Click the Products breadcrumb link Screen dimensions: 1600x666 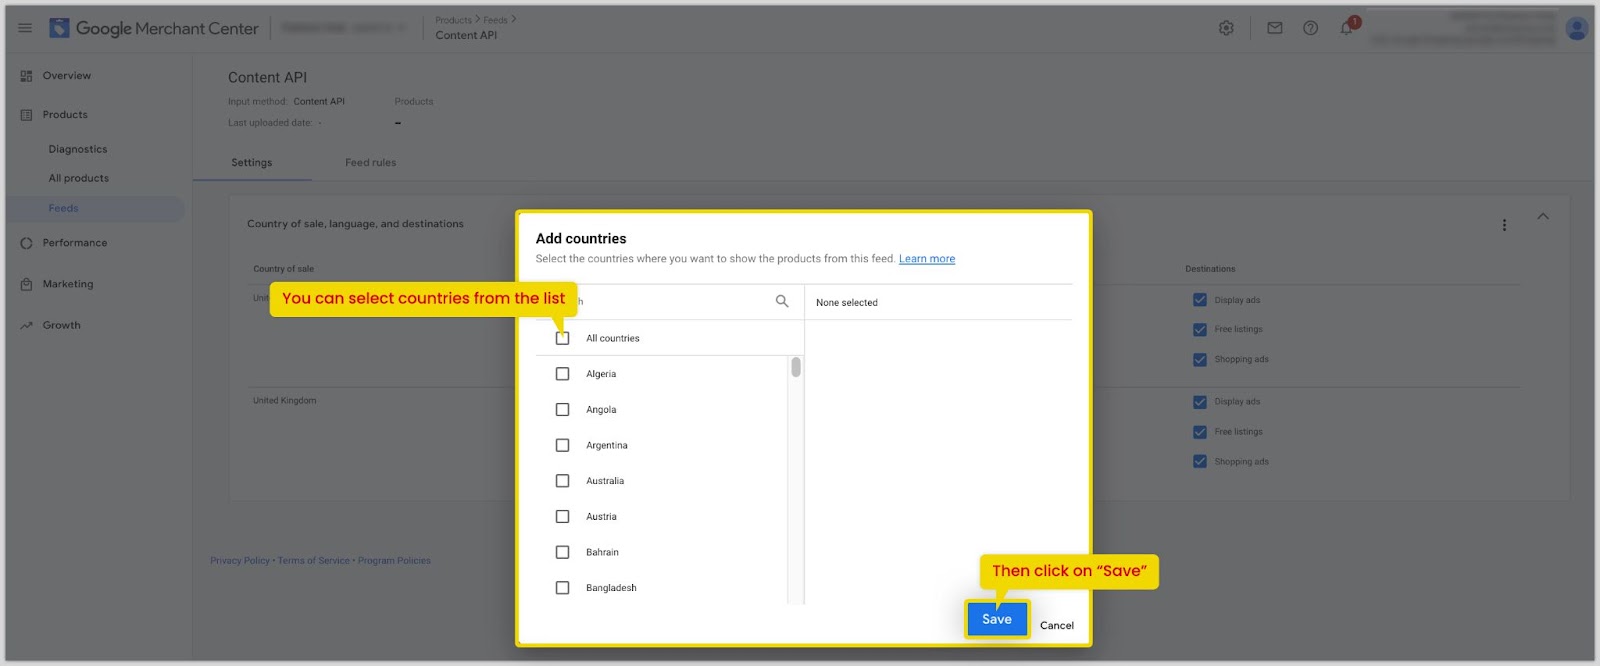pos(453,20)
